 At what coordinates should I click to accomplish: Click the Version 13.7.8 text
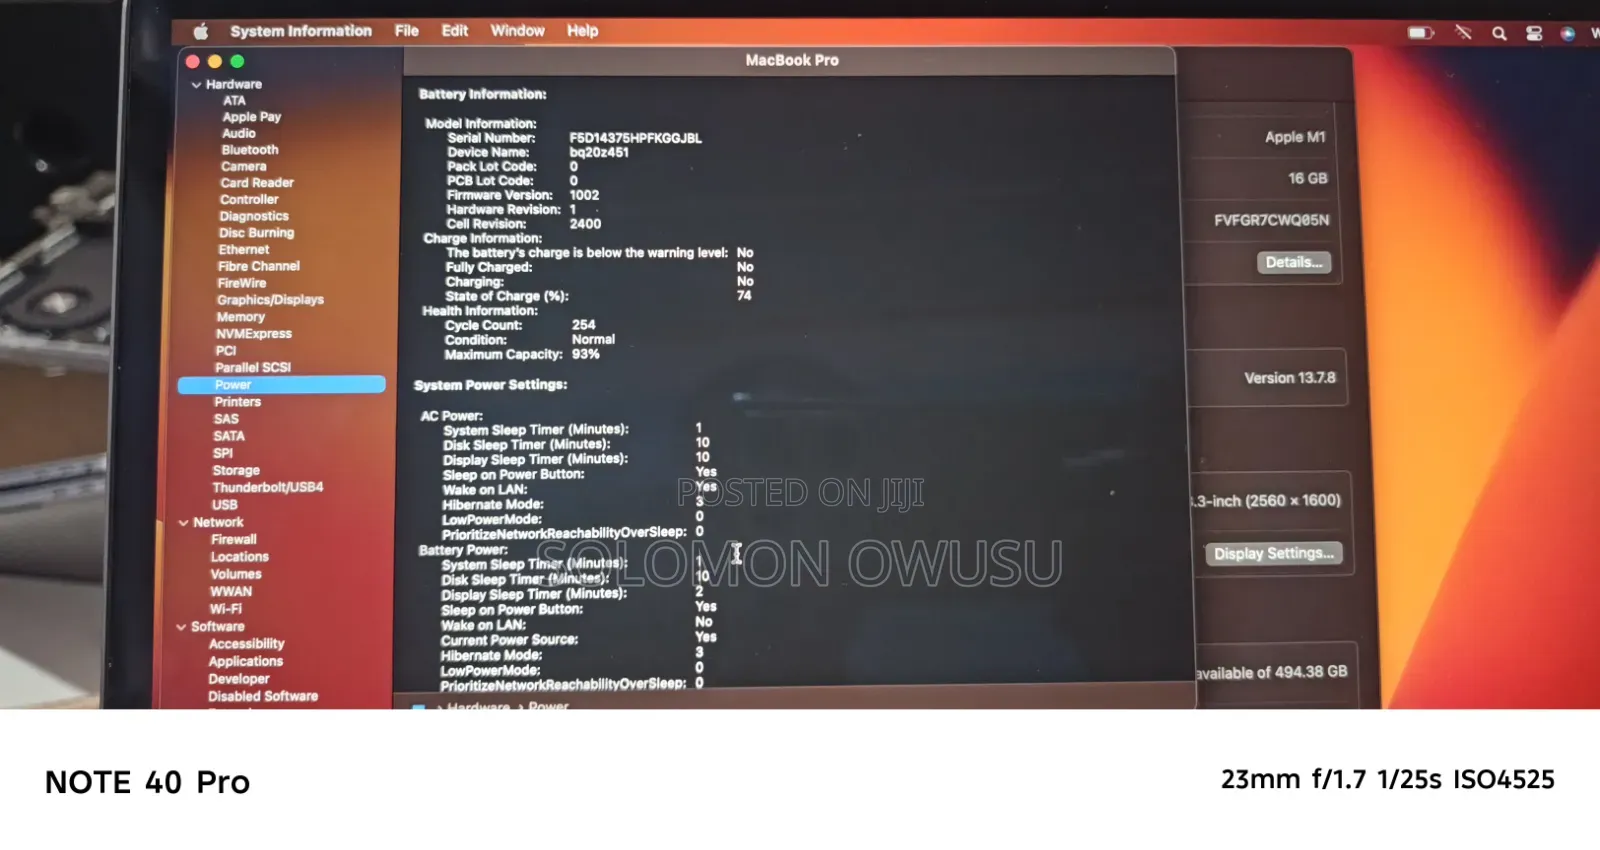pyautogui.click(x=1290, y=378)
